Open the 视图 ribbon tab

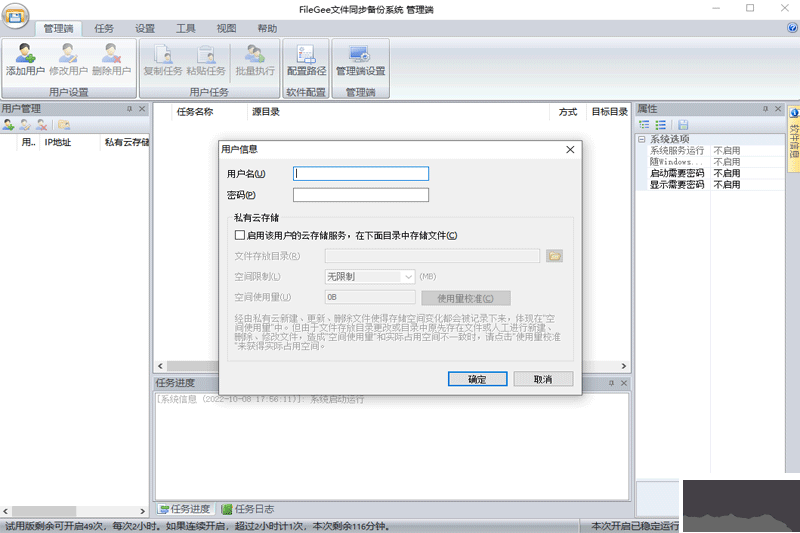pyautogui.click(x=226, y=29)
